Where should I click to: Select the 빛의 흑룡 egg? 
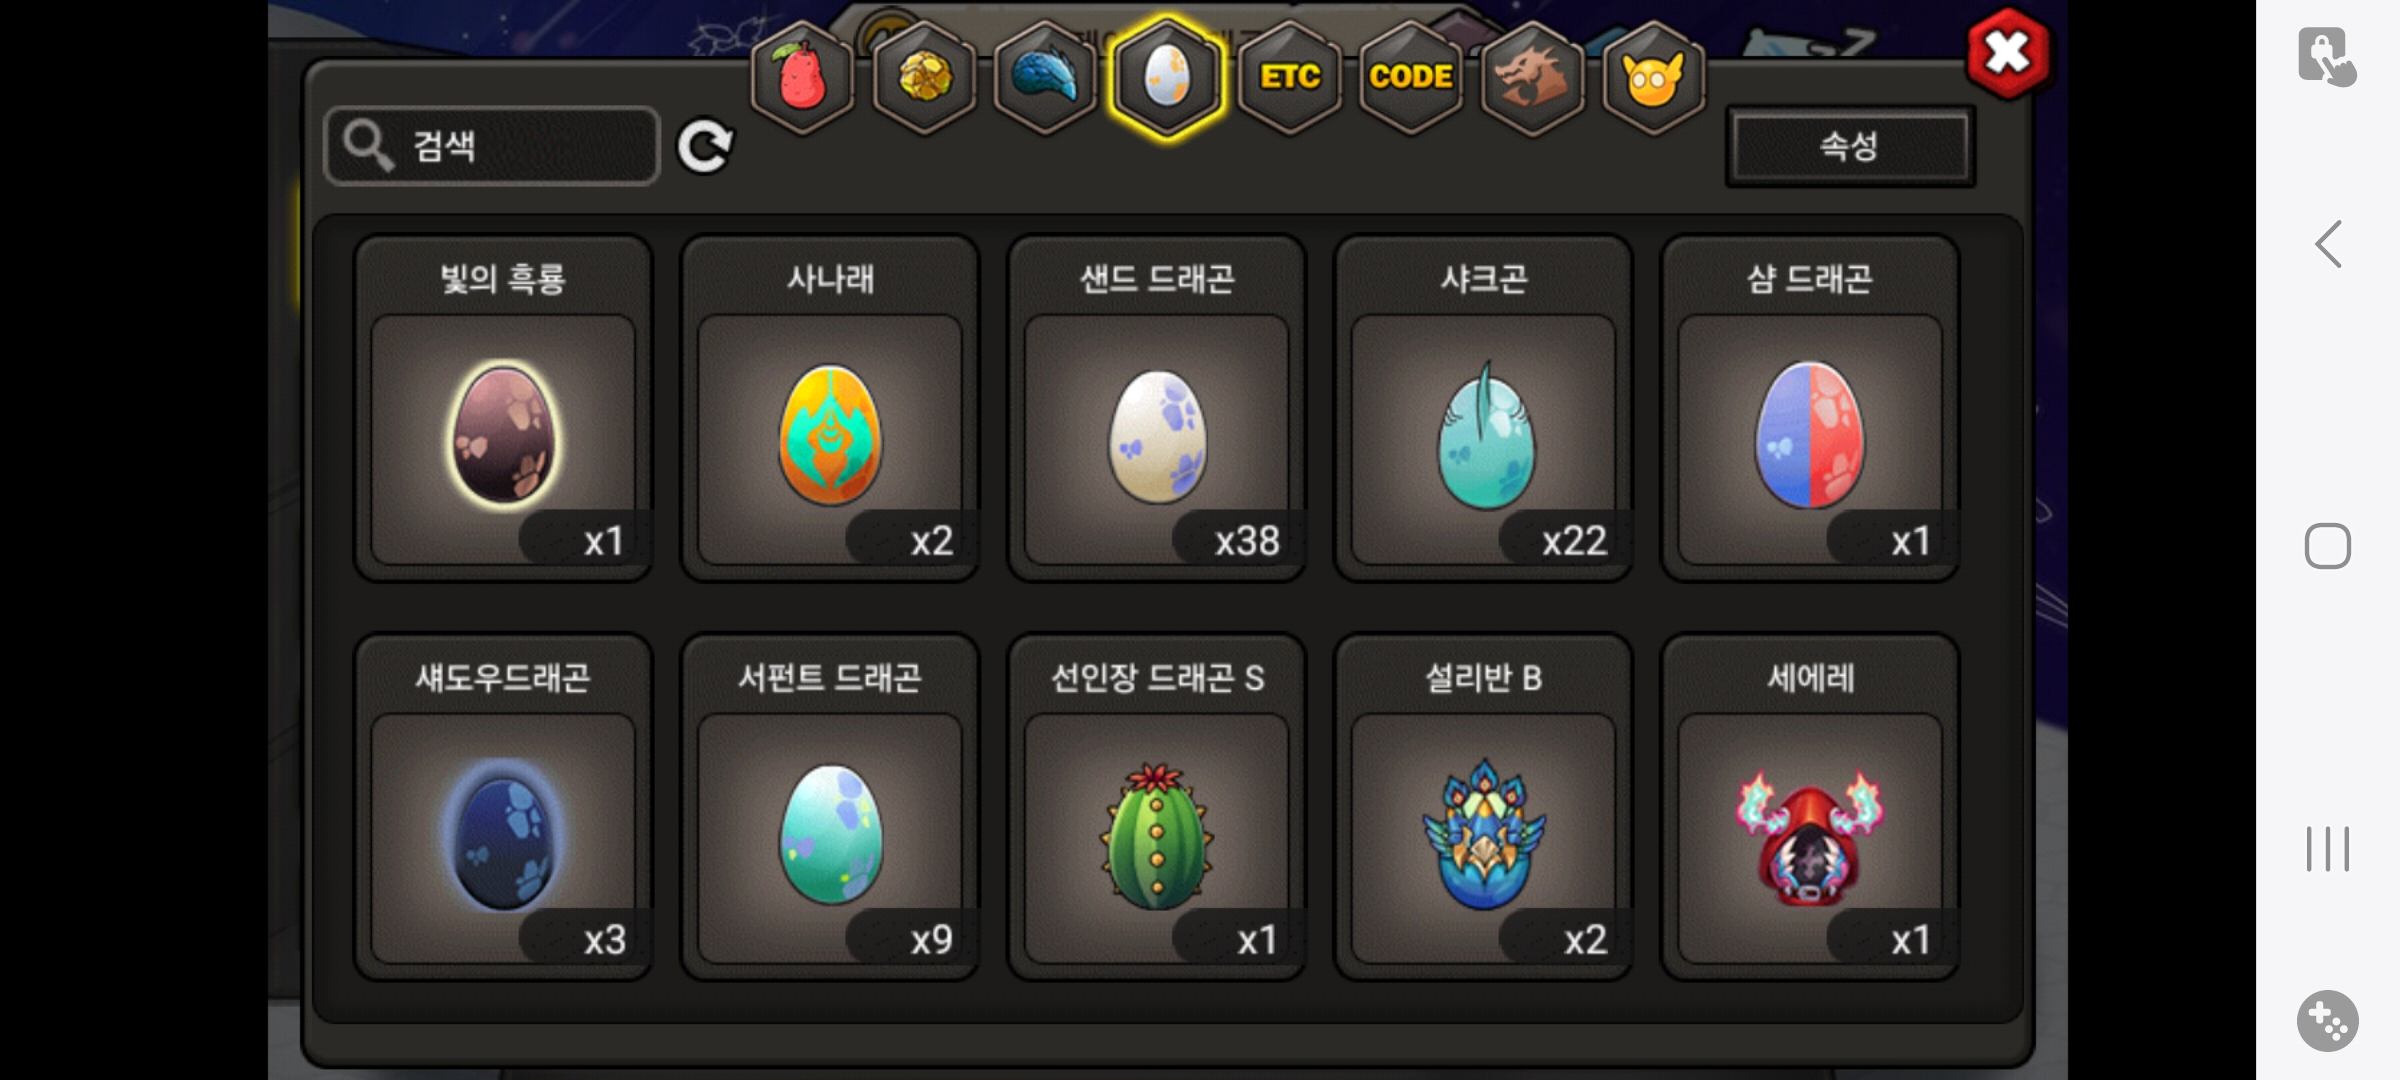503,409
